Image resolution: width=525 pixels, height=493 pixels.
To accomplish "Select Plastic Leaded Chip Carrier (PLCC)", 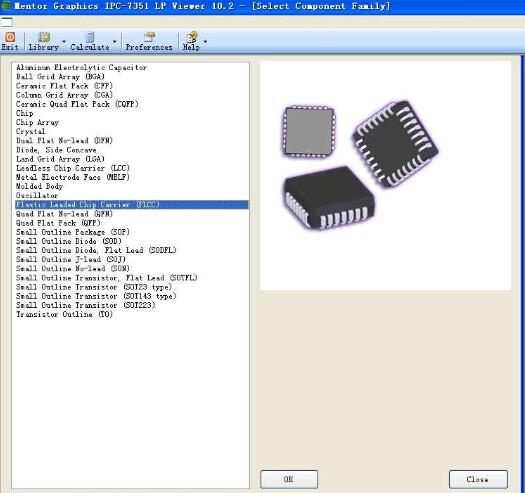I will 132,205.
